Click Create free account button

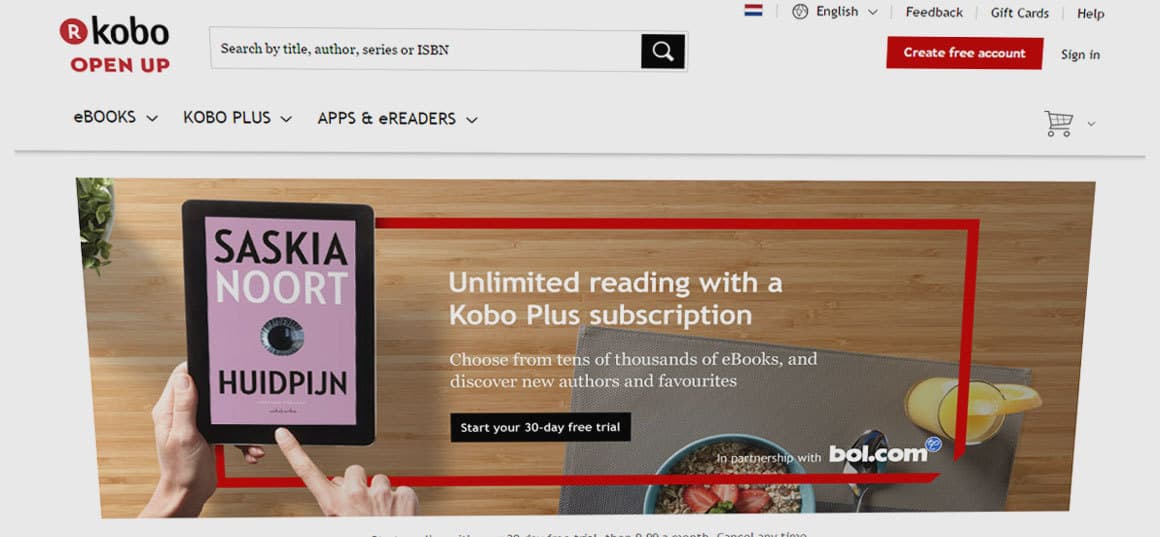965,53
